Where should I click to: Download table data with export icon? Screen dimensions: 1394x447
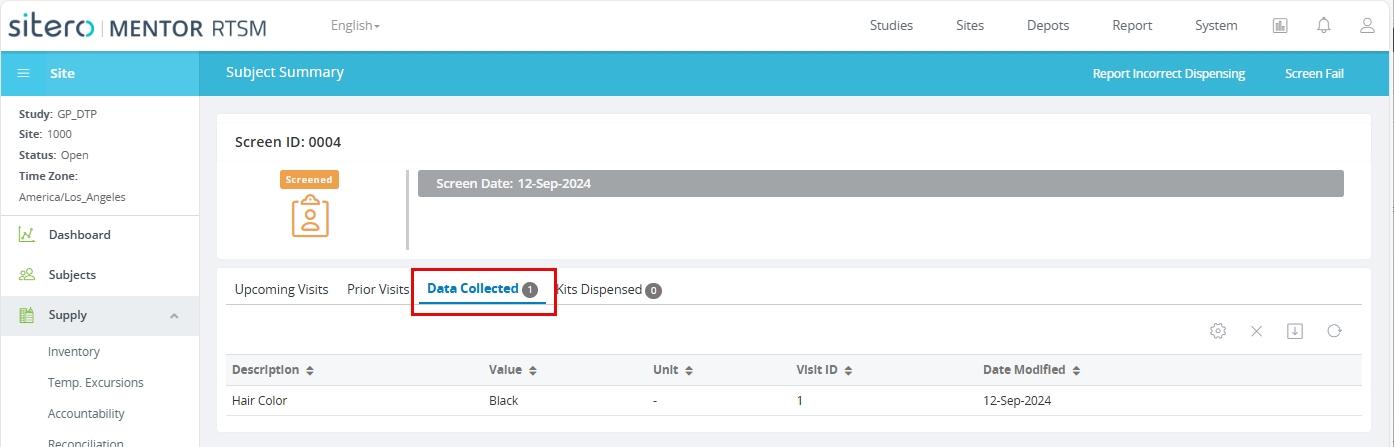1295,331
